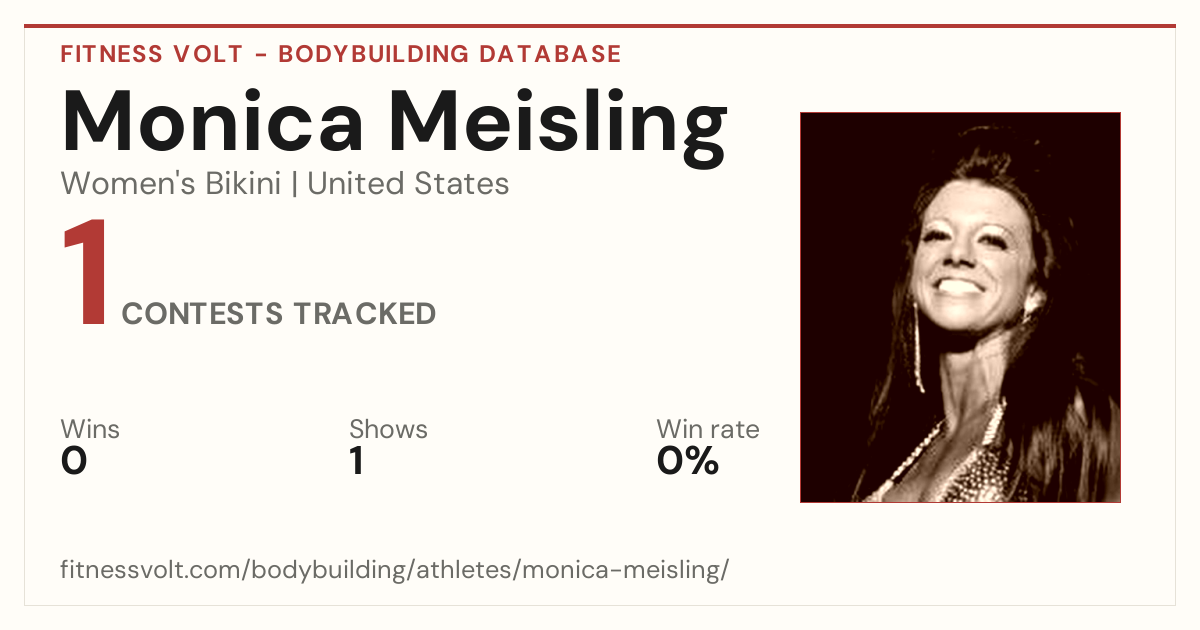The width and height of the screenshot is (1200, 630).
Task: Click the CONTESTS TRACKED label
Action: [279, 314]
